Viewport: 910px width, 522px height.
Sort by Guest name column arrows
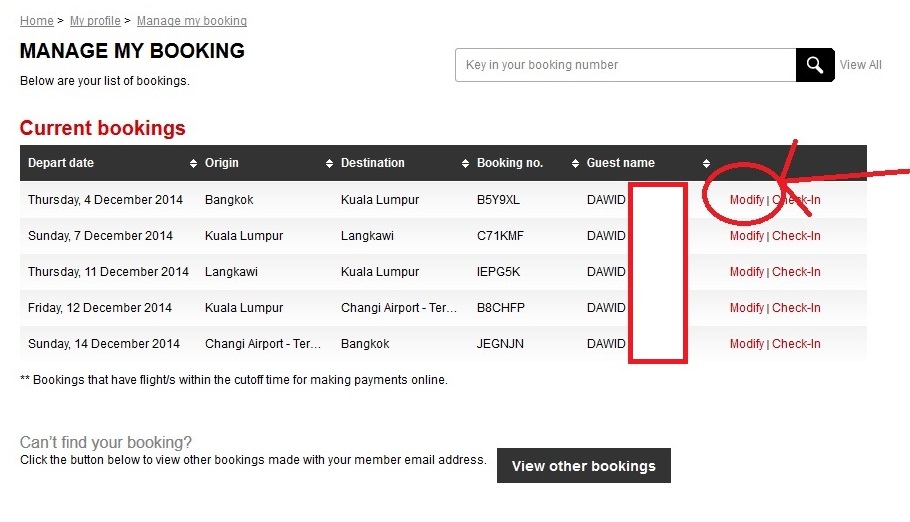click(706, 164)
